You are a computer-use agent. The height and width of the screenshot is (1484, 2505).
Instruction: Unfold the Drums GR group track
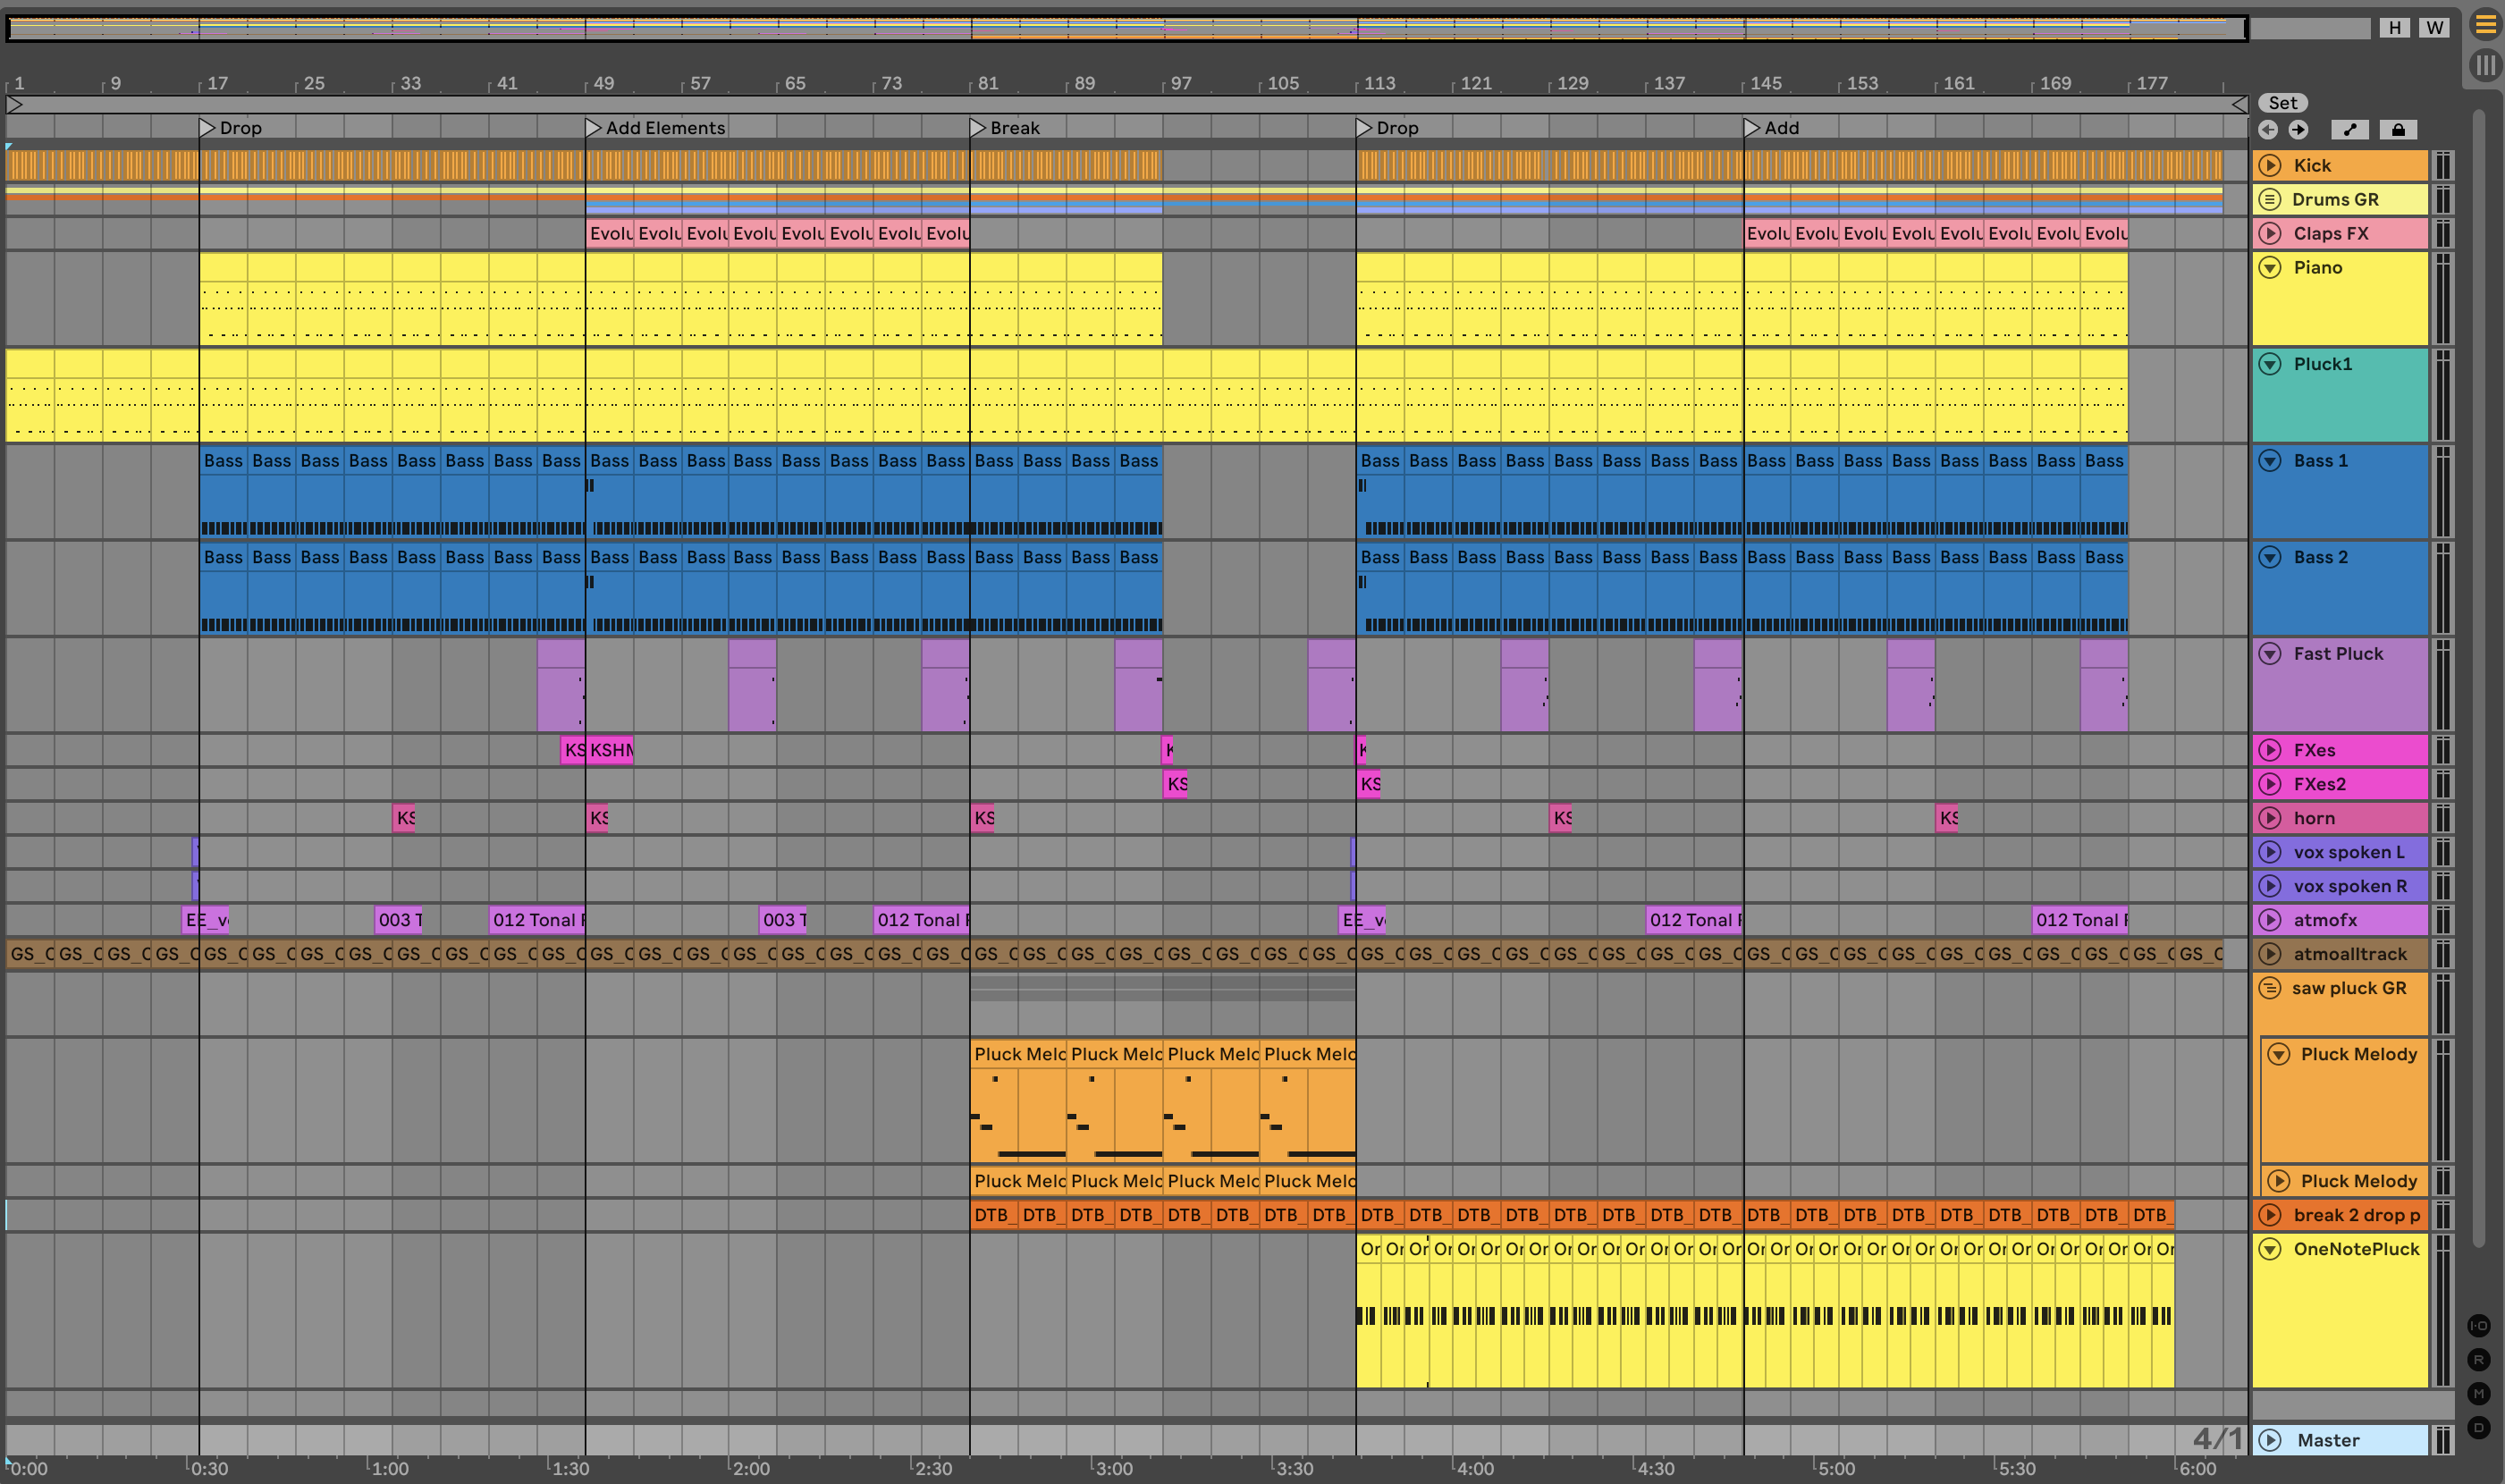pyautogui.click(x=2270, y=199)
